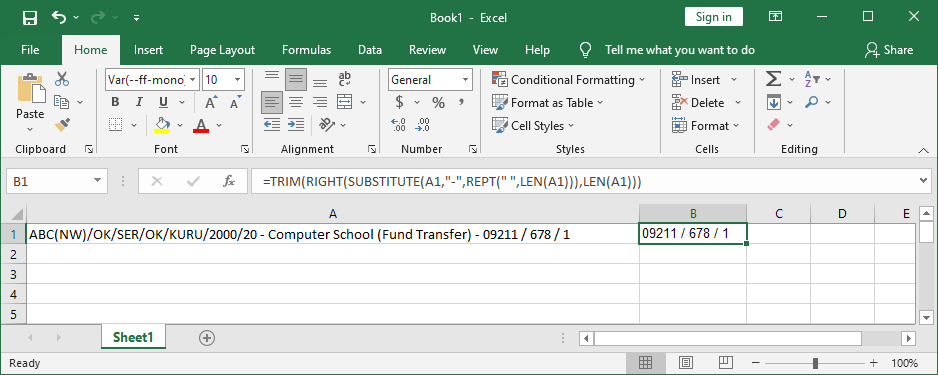The width and height of the screenshot is (938, 375).
Task: Toggle Center alignment button
Action: (x=296, y=102)
